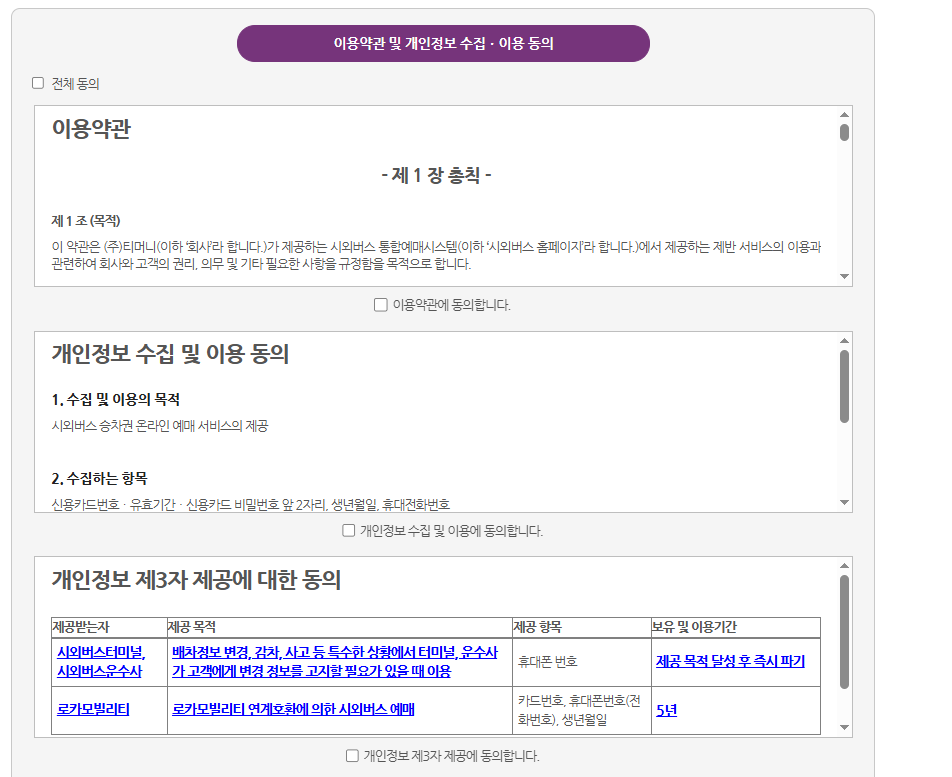Click scroll-down arrow in 제3자 제공 box

point(844,727)
